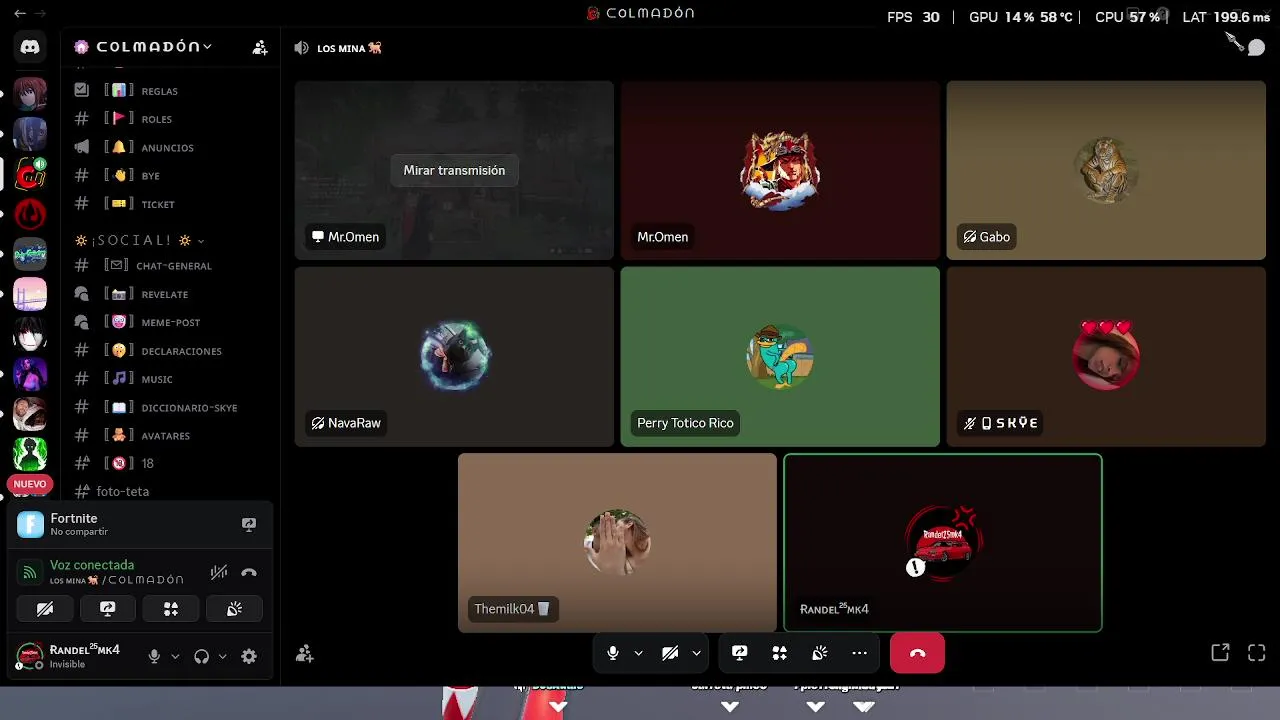Open more options ellipsis in call bar
The width and height of the screenshot is (1280, 720).
[x=860, y=653]
